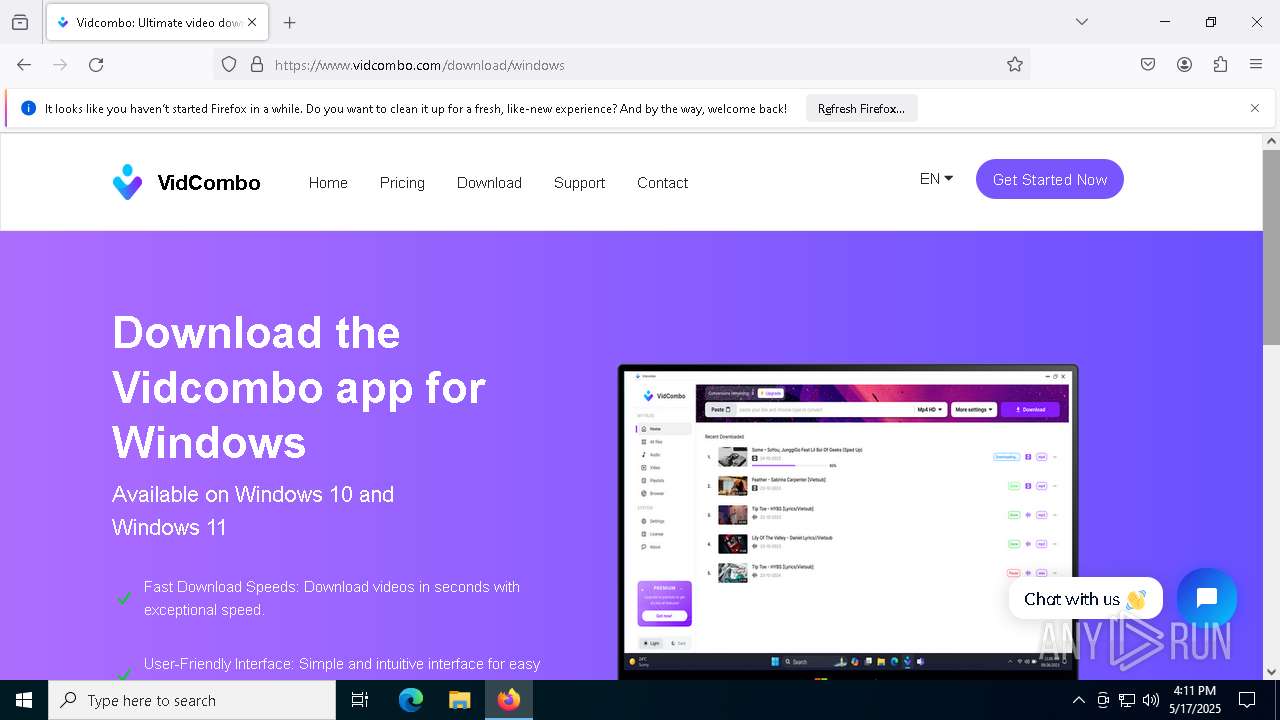Open the Pocket save icon

coord(1148,65)
